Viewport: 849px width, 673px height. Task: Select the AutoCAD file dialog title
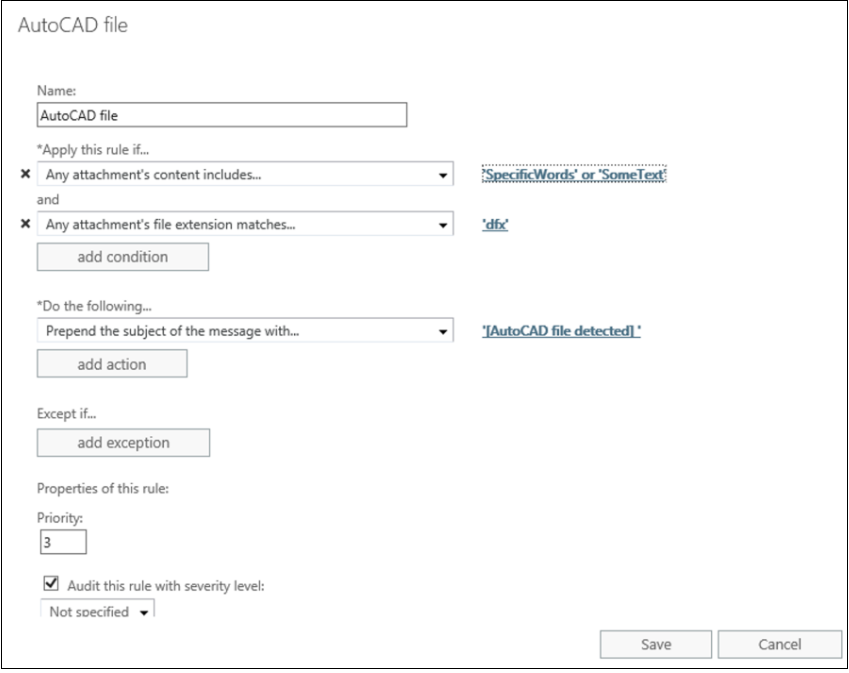pyautogui.click(x=73, y=25)
